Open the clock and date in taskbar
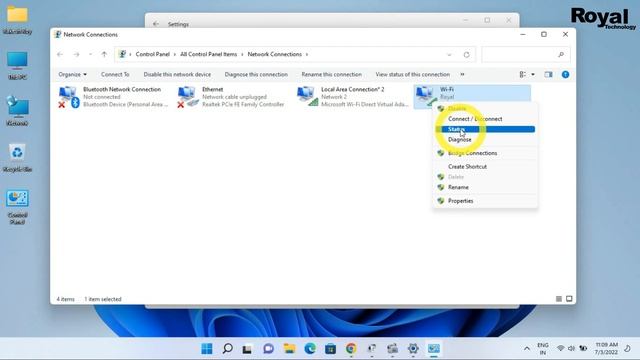 [606, 348]
